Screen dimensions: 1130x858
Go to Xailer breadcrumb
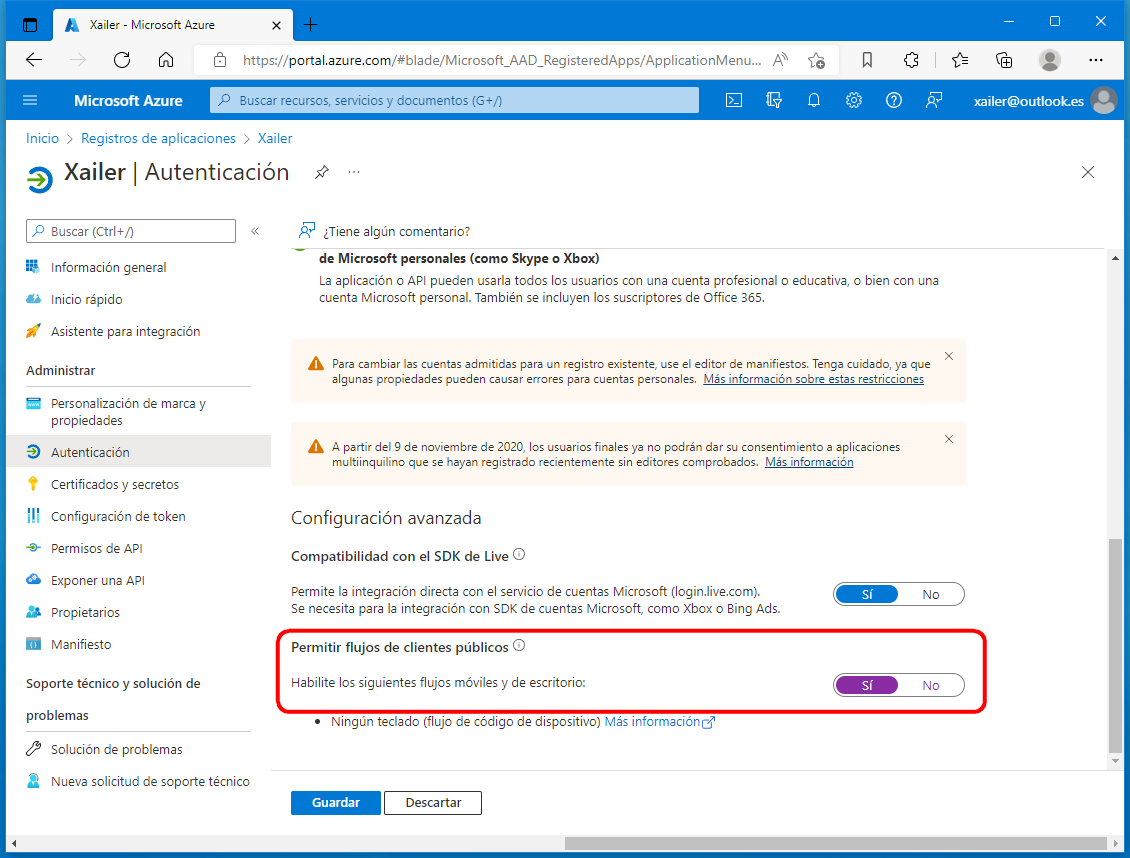[275, 138]
